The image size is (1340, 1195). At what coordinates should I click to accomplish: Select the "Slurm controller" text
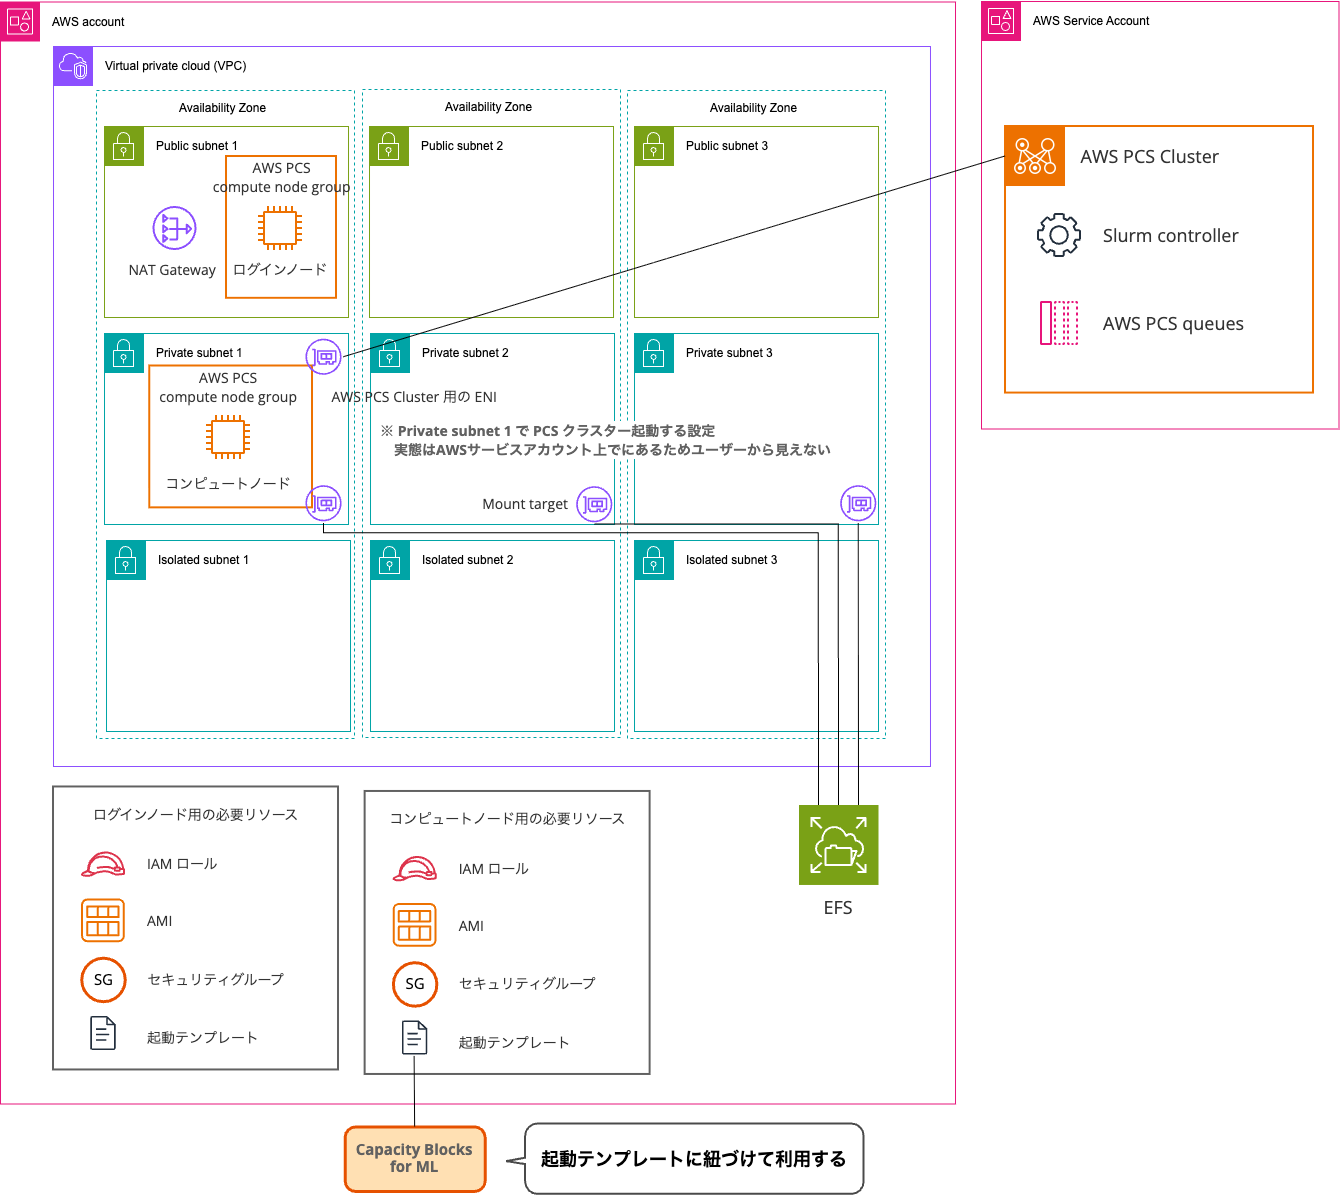[1170, 236]
